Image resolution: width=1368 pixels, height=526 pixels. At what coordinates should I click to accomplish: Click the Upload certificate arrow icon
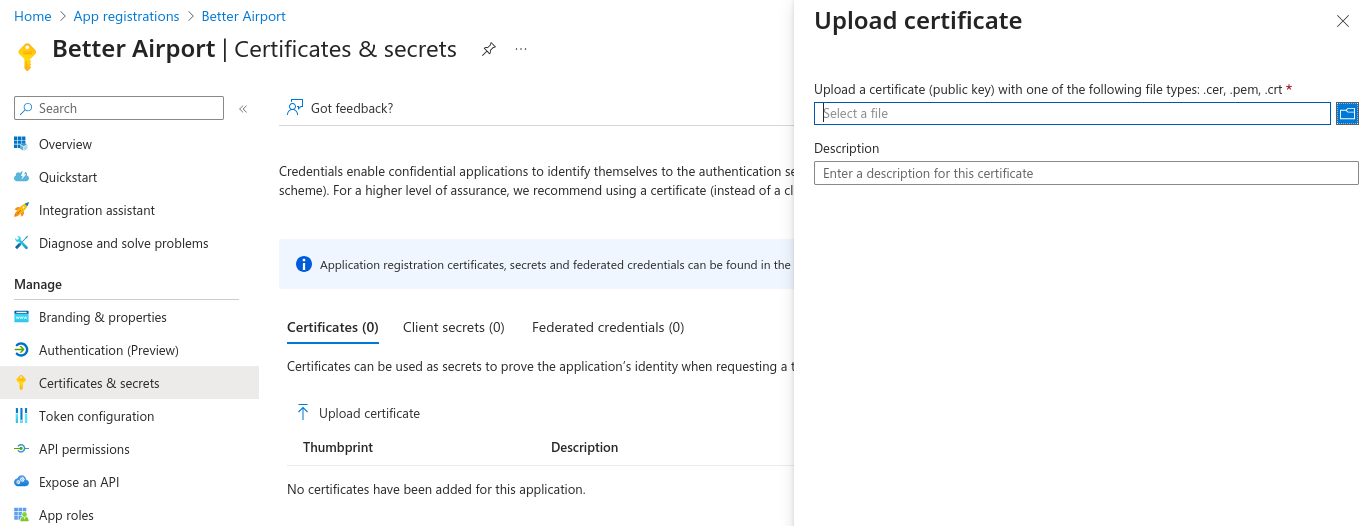[303, 412]
